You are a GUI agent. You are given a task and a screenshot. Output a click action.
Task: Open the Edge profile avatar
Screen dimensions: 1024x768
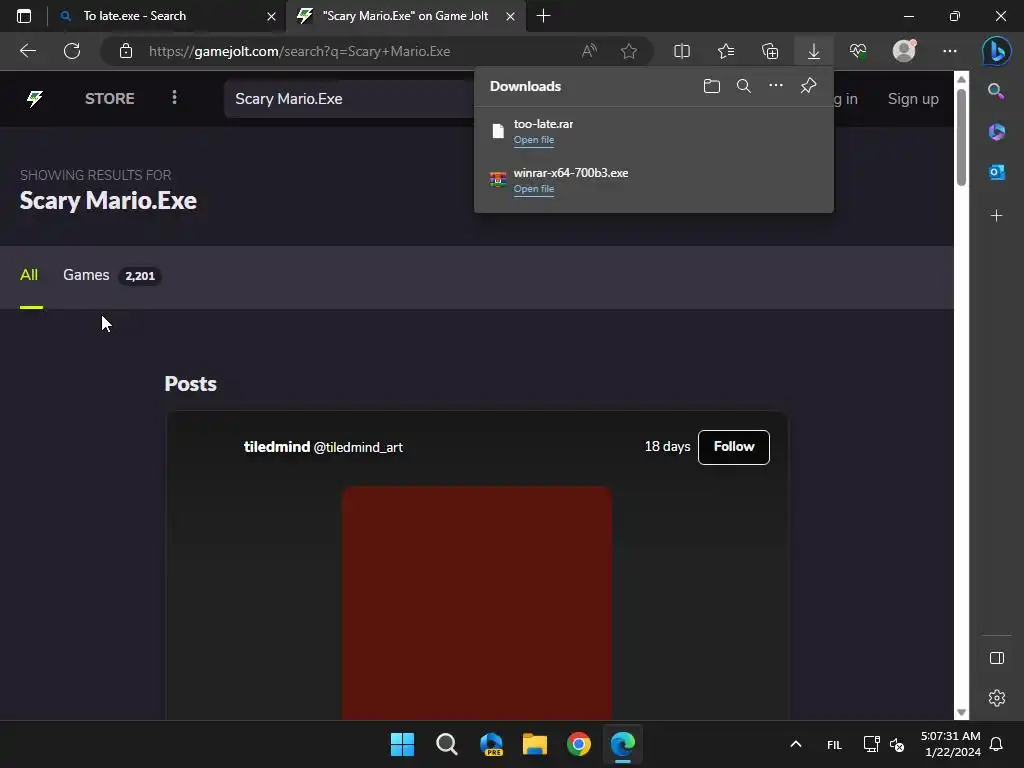(x=904, y=51)
